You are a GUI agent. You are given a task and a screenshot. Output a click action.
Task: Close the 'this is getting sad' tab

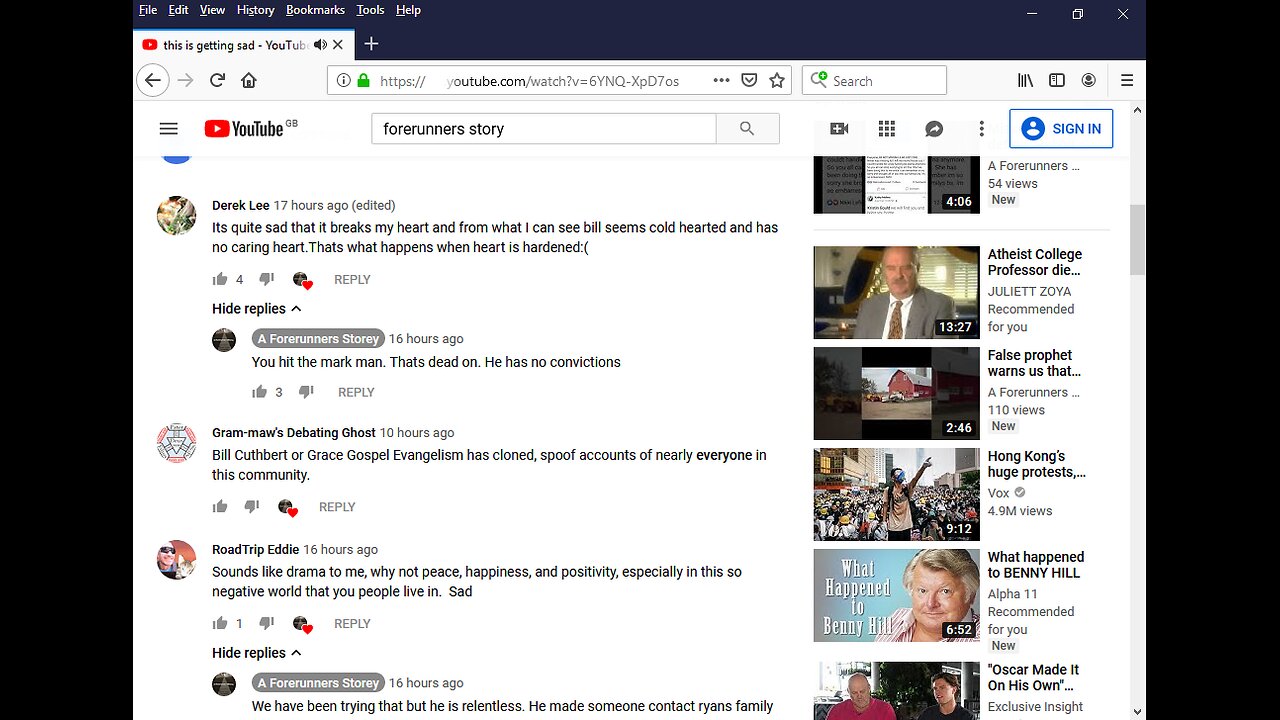point(338,45)
